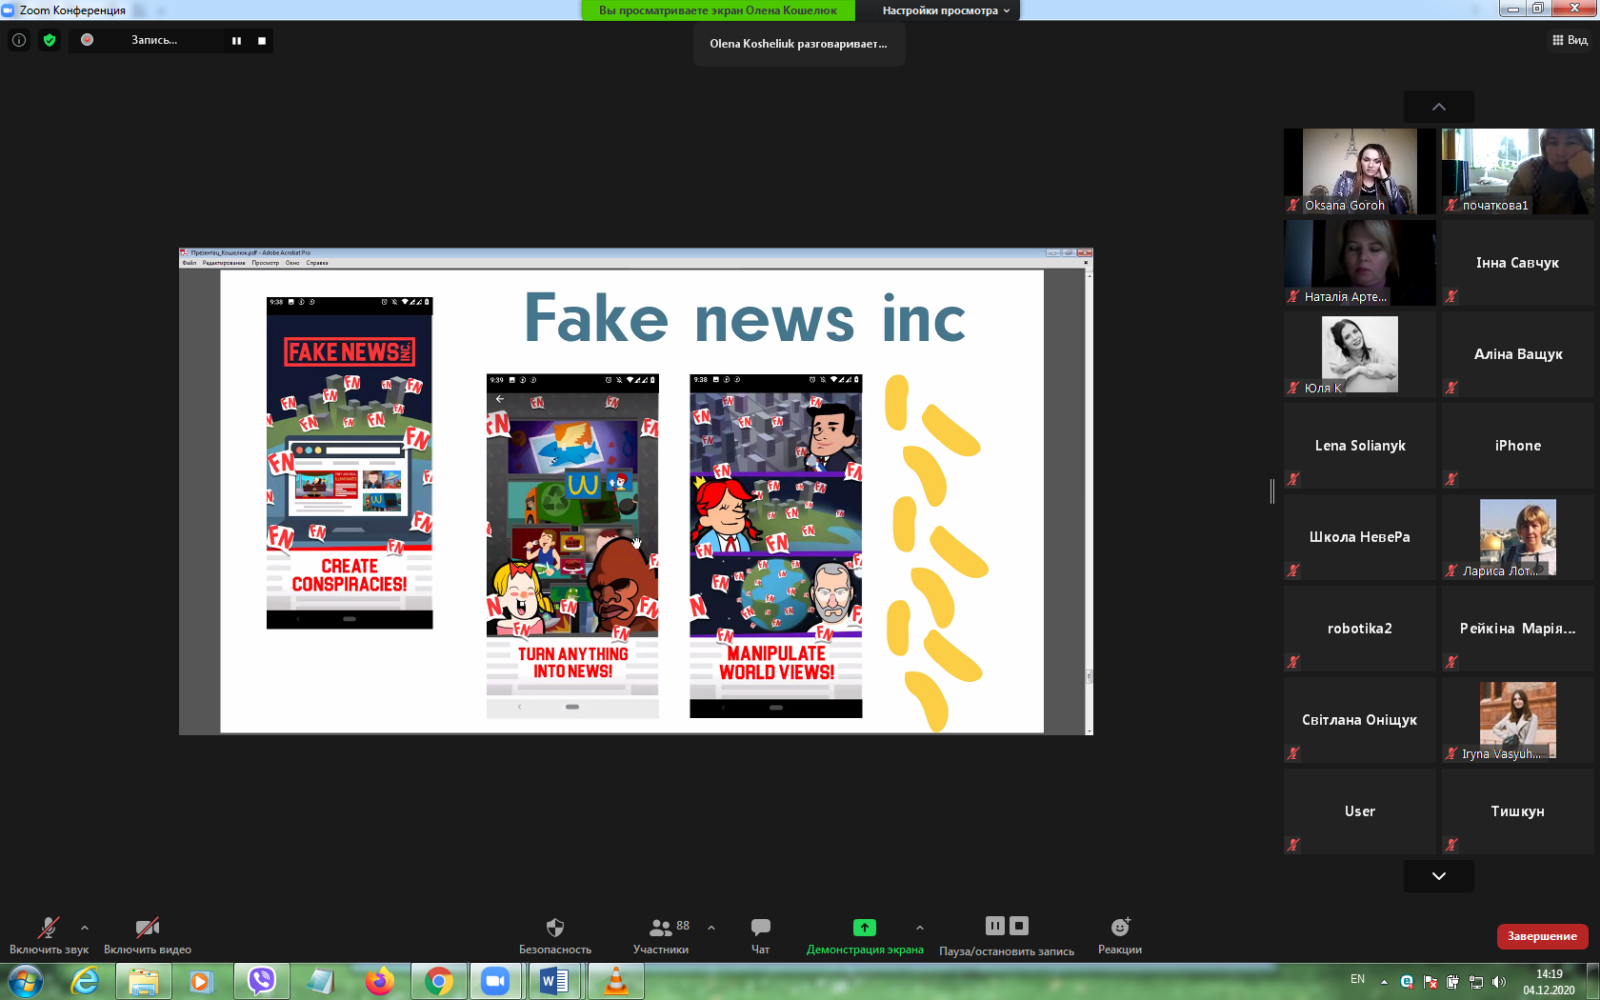Stop the recording in the top bar
The width and height of the screenshot is (1600, 1000).
click(262, 41)
